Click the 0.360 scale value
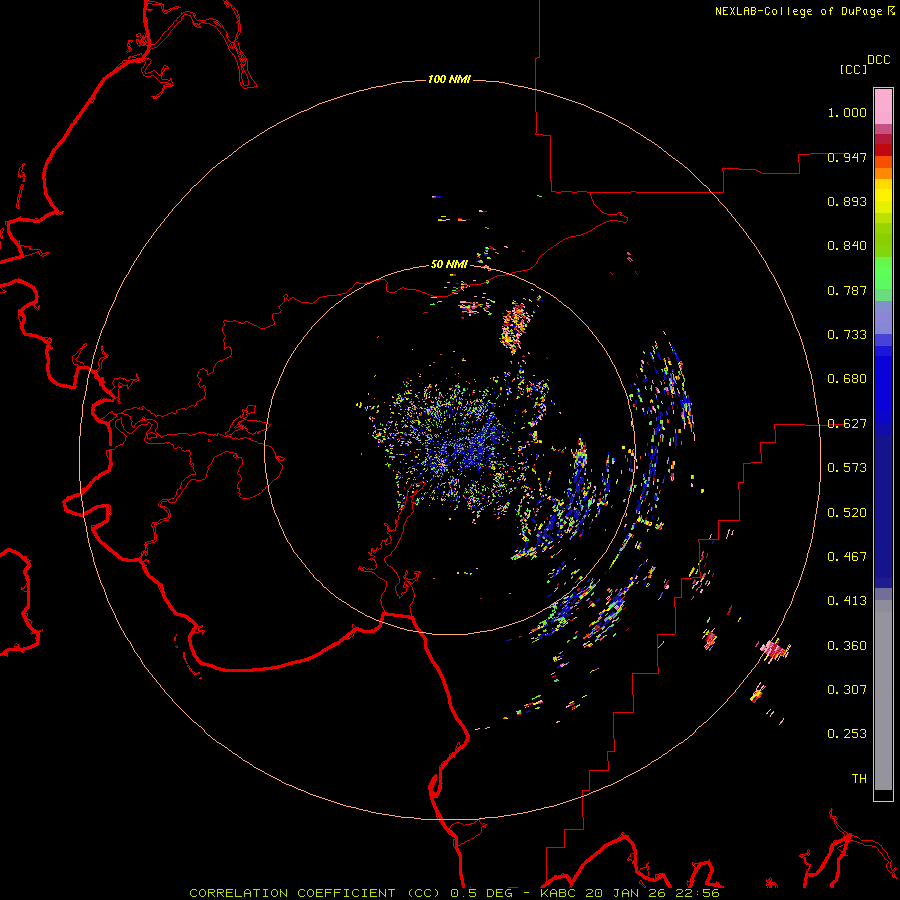 [847, 646]
